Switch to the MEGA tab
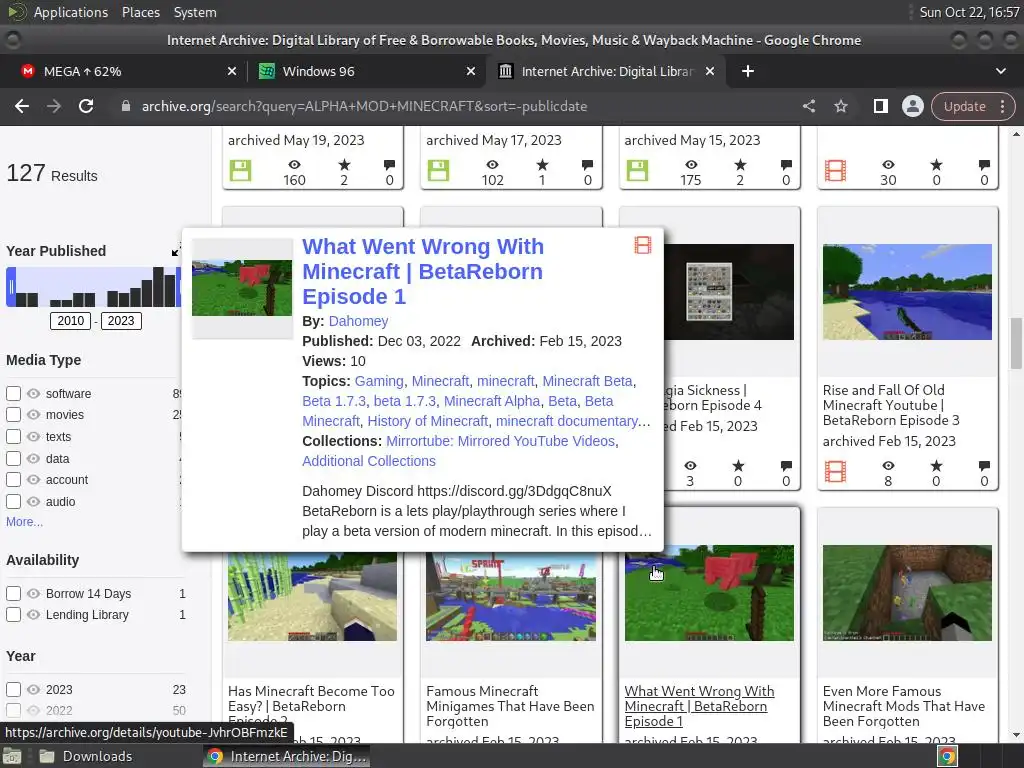This screenshot has height=768, width=1024. tap(127, 71)
